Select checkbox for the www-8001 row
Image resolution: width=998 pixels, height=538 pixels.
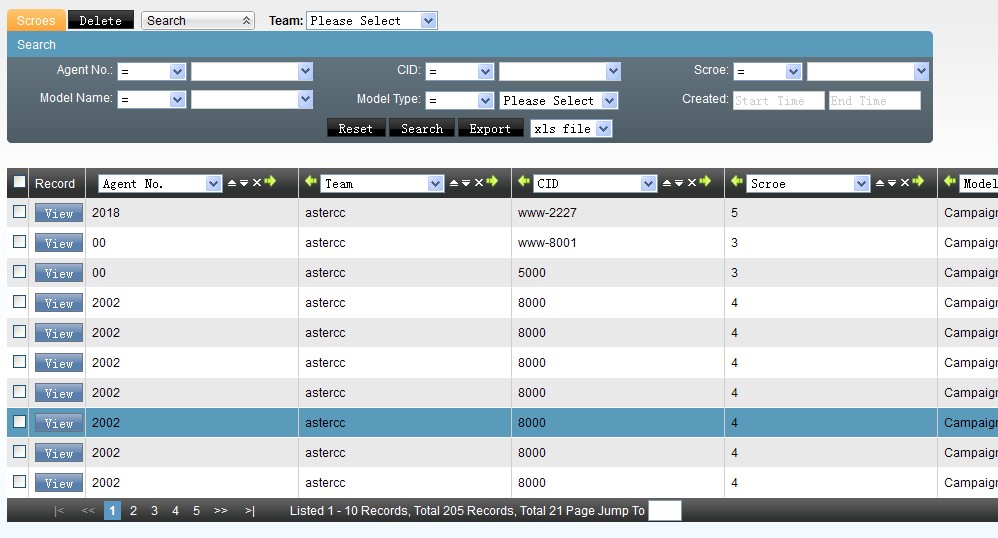coord(19,242)
